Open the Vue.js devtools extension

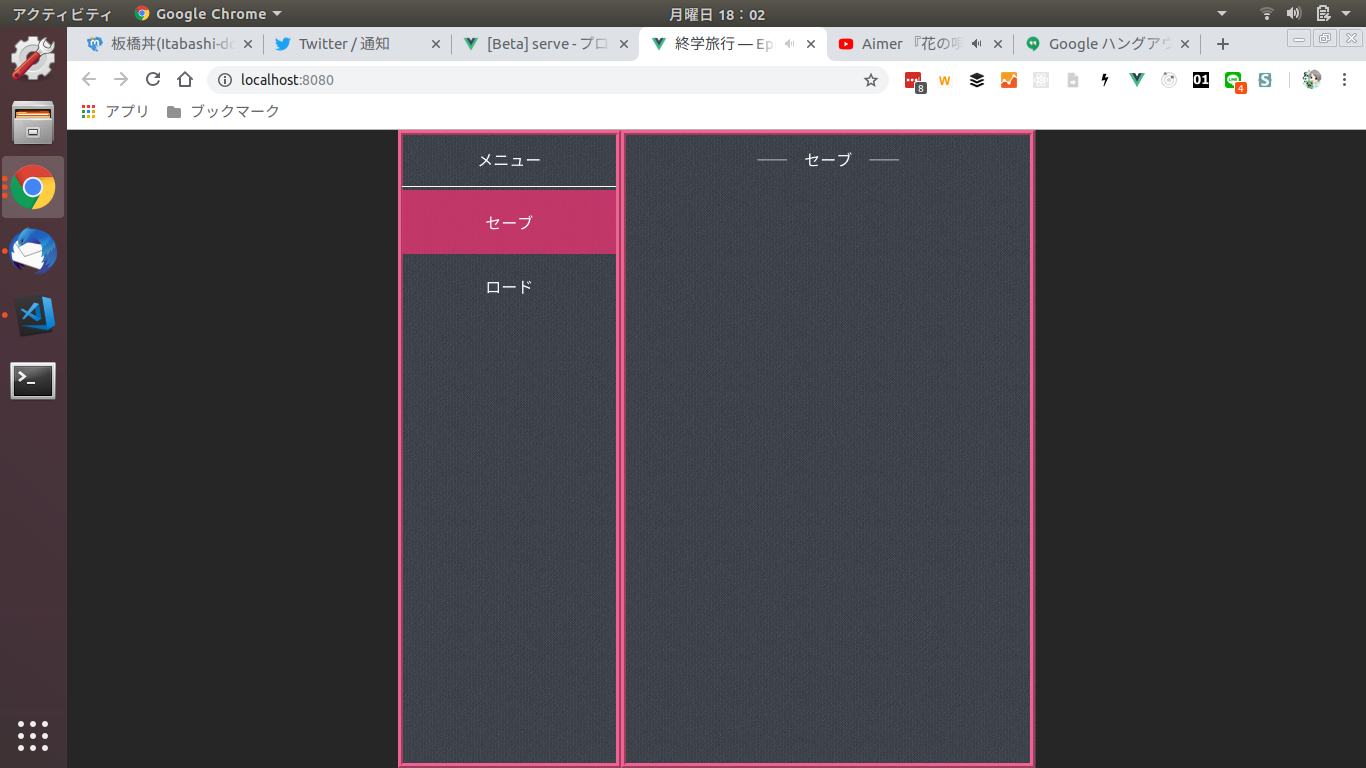pyautogui.click(x=1137, y=80)
